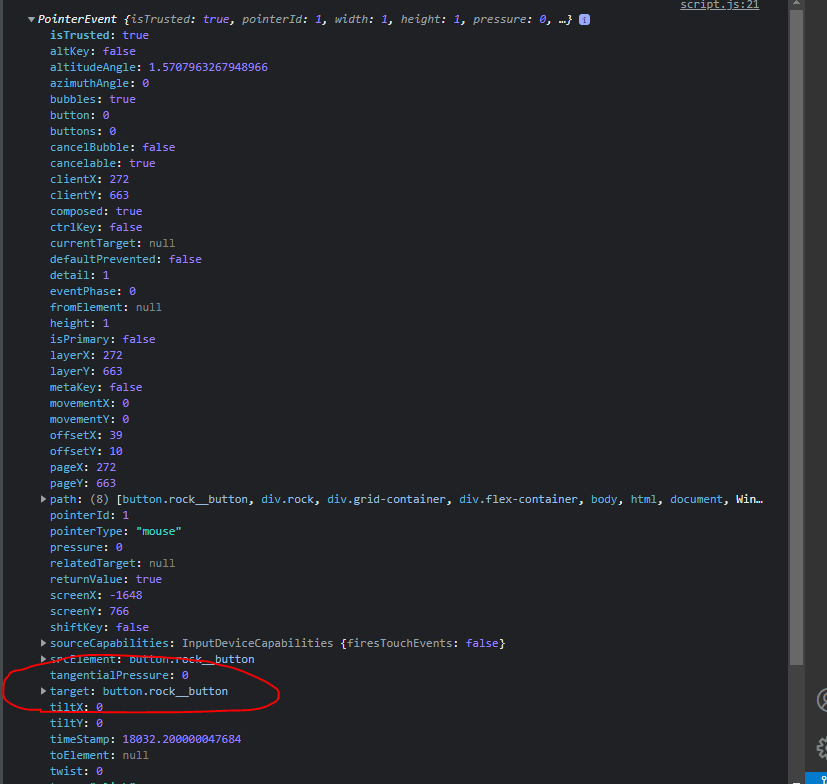Select the buttons: 0 property row
This screenshot has height=784, width=827.
pos(83,131)
